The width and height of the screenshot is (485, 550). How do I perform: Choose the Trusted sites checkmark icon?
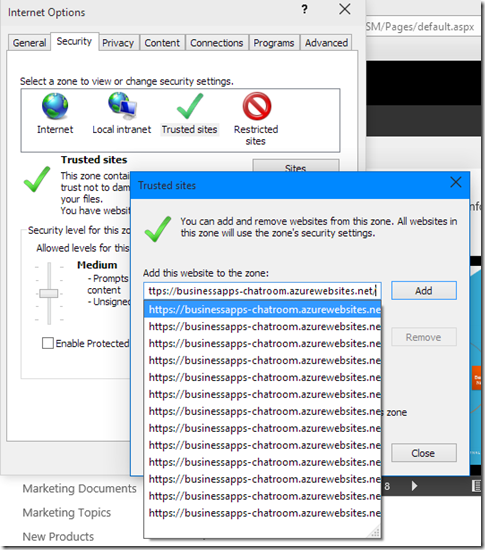point(190,106)
